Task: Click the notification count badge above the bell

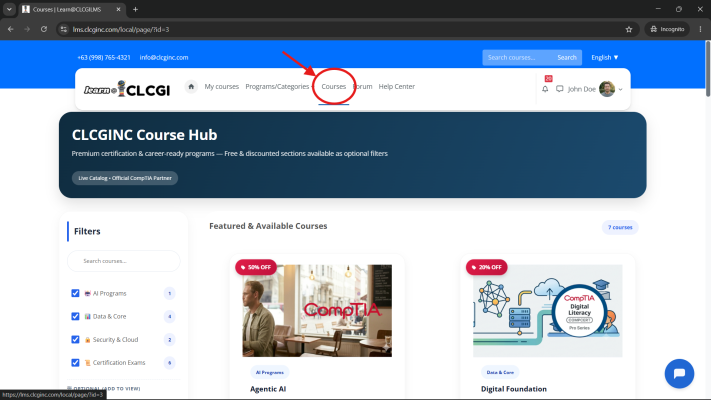Action: pos(548,78)
